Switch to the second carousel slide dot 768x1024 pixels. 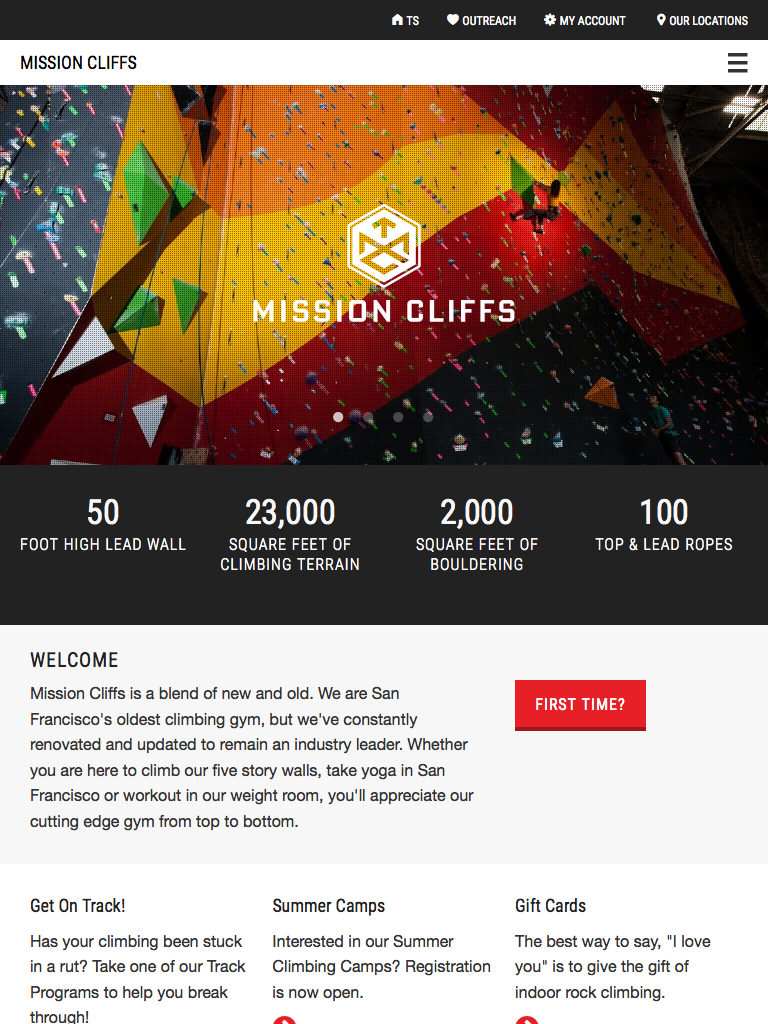tap(368, 417)
